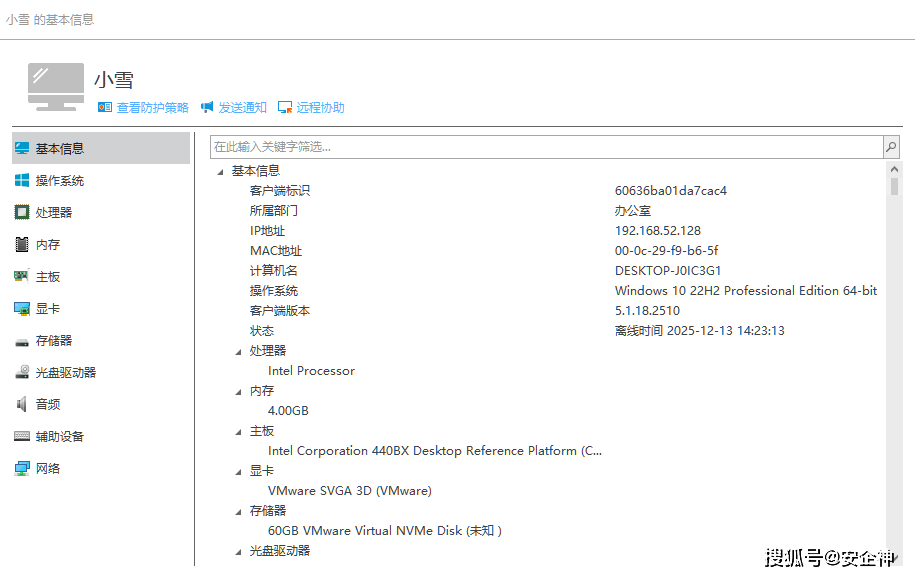This screenshot has width=915, height=578.
Task: Click the Windows logo icon for 操作系统
Action: pyautogui.click(x=22, y=181)
